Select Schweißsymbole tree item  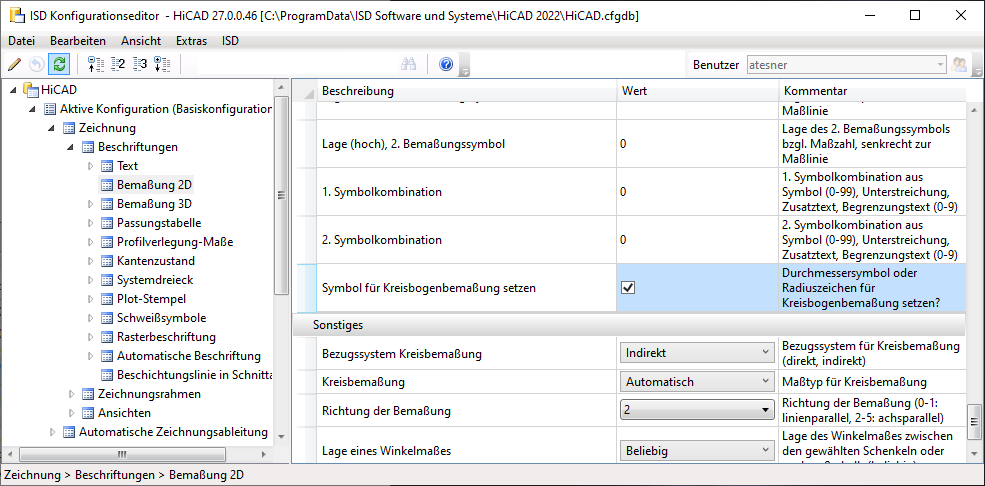[x=161, y=318]
